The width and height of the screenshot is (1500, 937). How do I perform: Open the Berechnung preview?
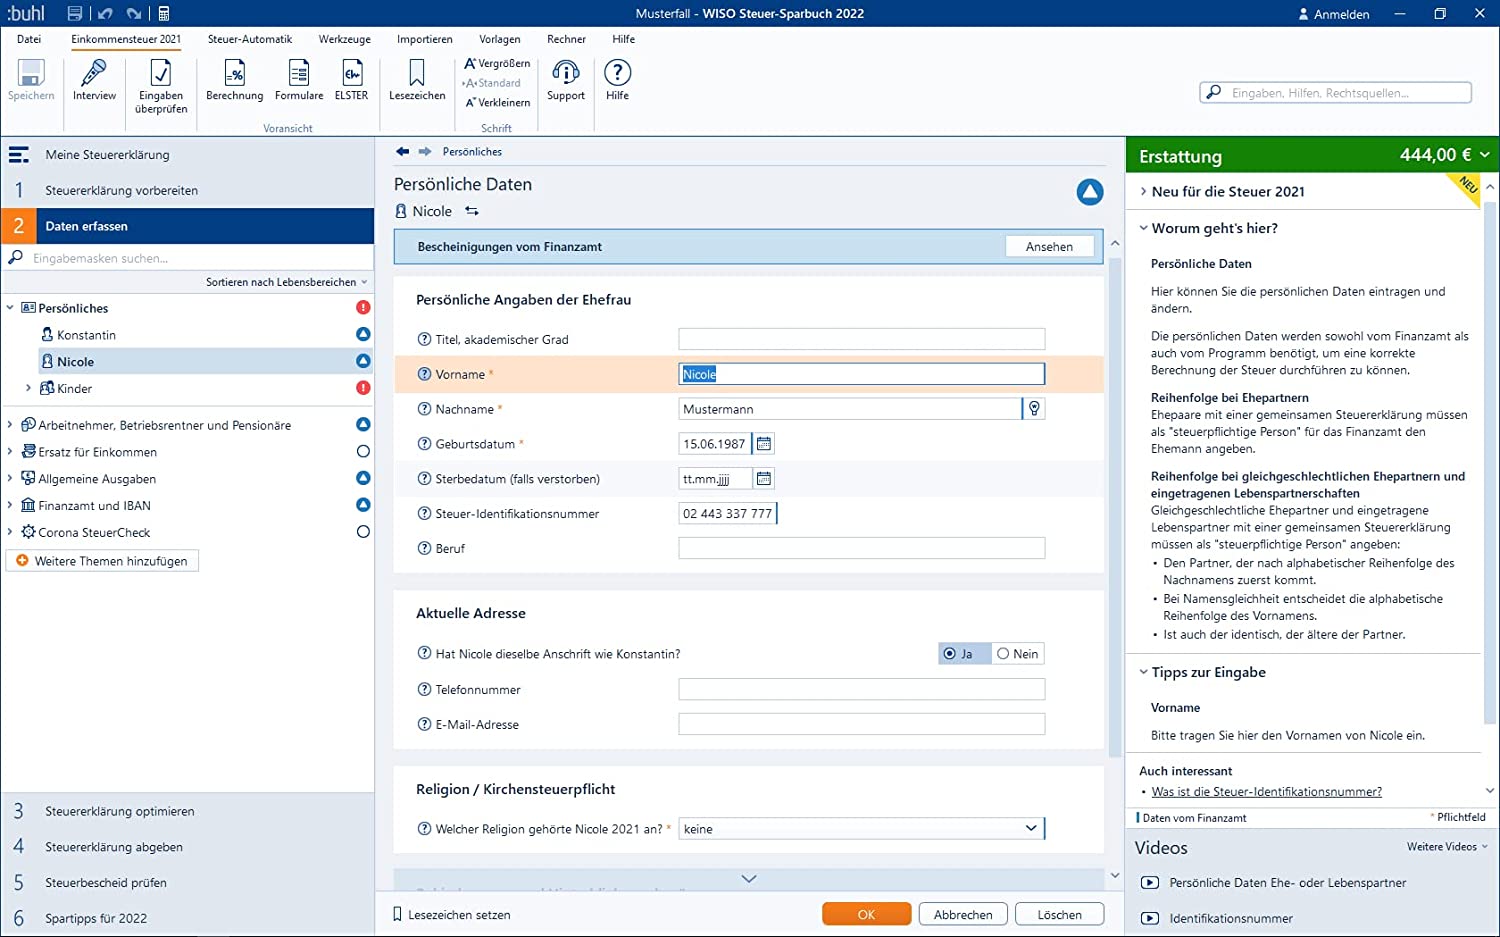coord(234,80)
